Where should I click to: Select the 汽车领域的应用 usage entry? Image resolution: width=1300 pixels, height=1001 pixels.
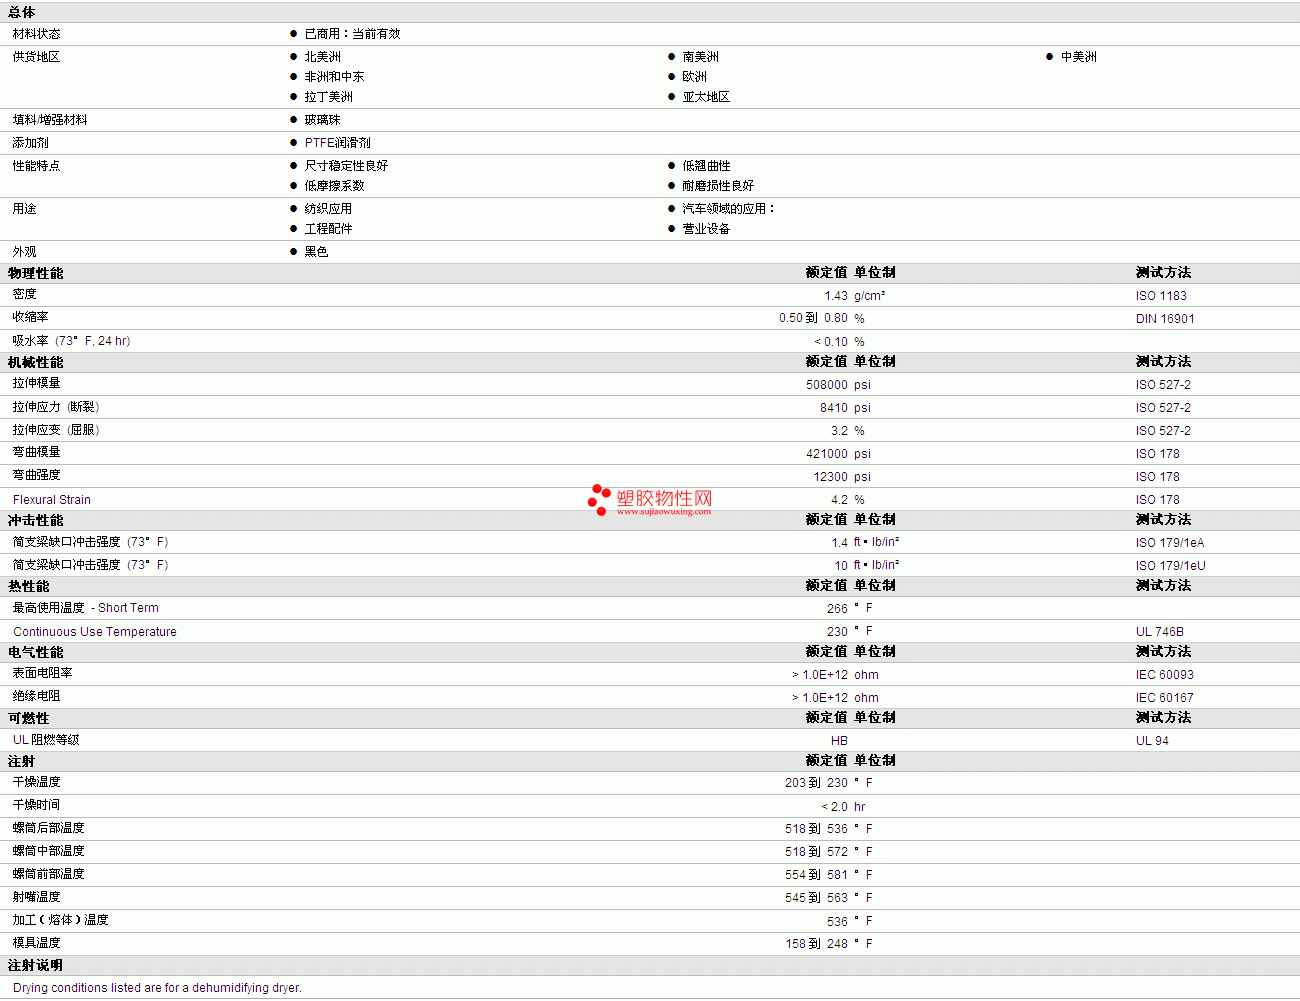pyautogui.click(x=728, y=209)
